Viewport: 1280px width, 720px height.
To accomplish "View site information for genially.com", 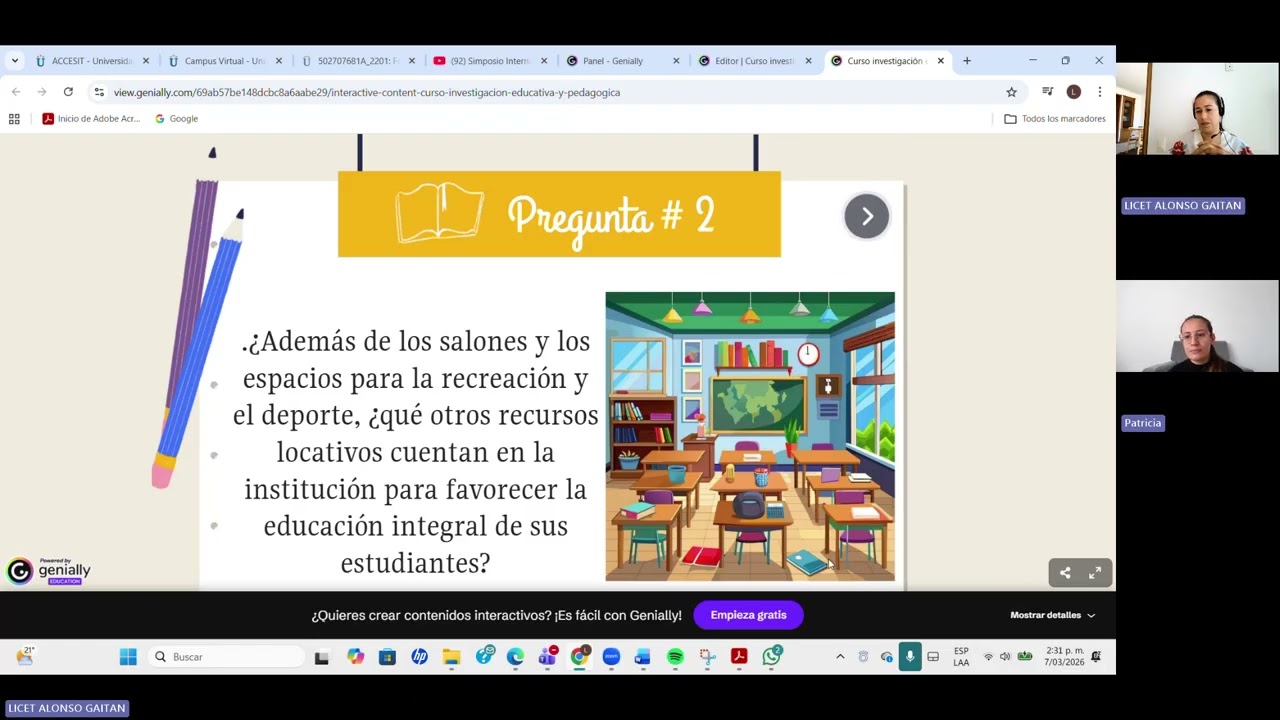I will tap(98, 92).
